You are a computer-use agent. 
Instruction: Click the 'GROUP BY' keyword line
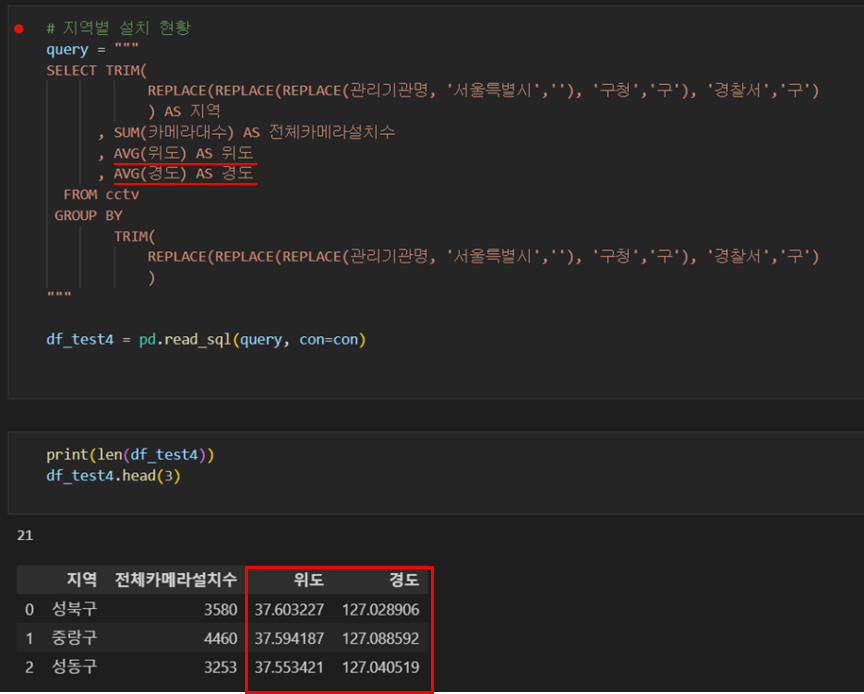click(x=88, y=216)
